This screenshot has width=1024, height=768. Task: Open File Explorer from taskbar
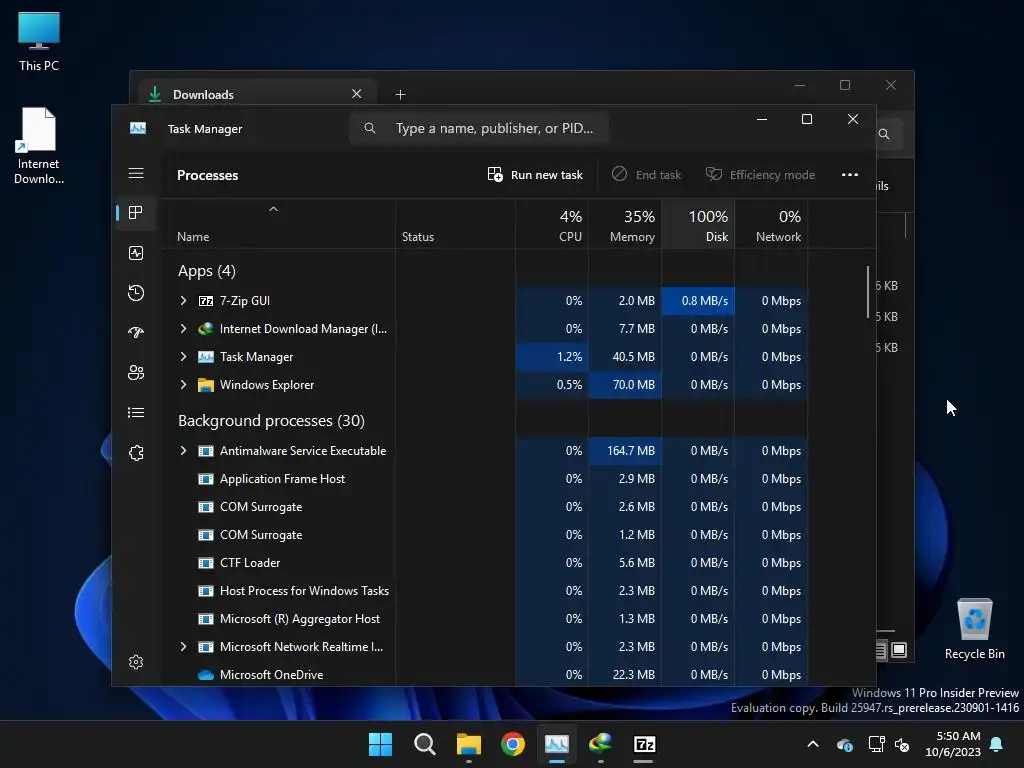pos(468,744)
